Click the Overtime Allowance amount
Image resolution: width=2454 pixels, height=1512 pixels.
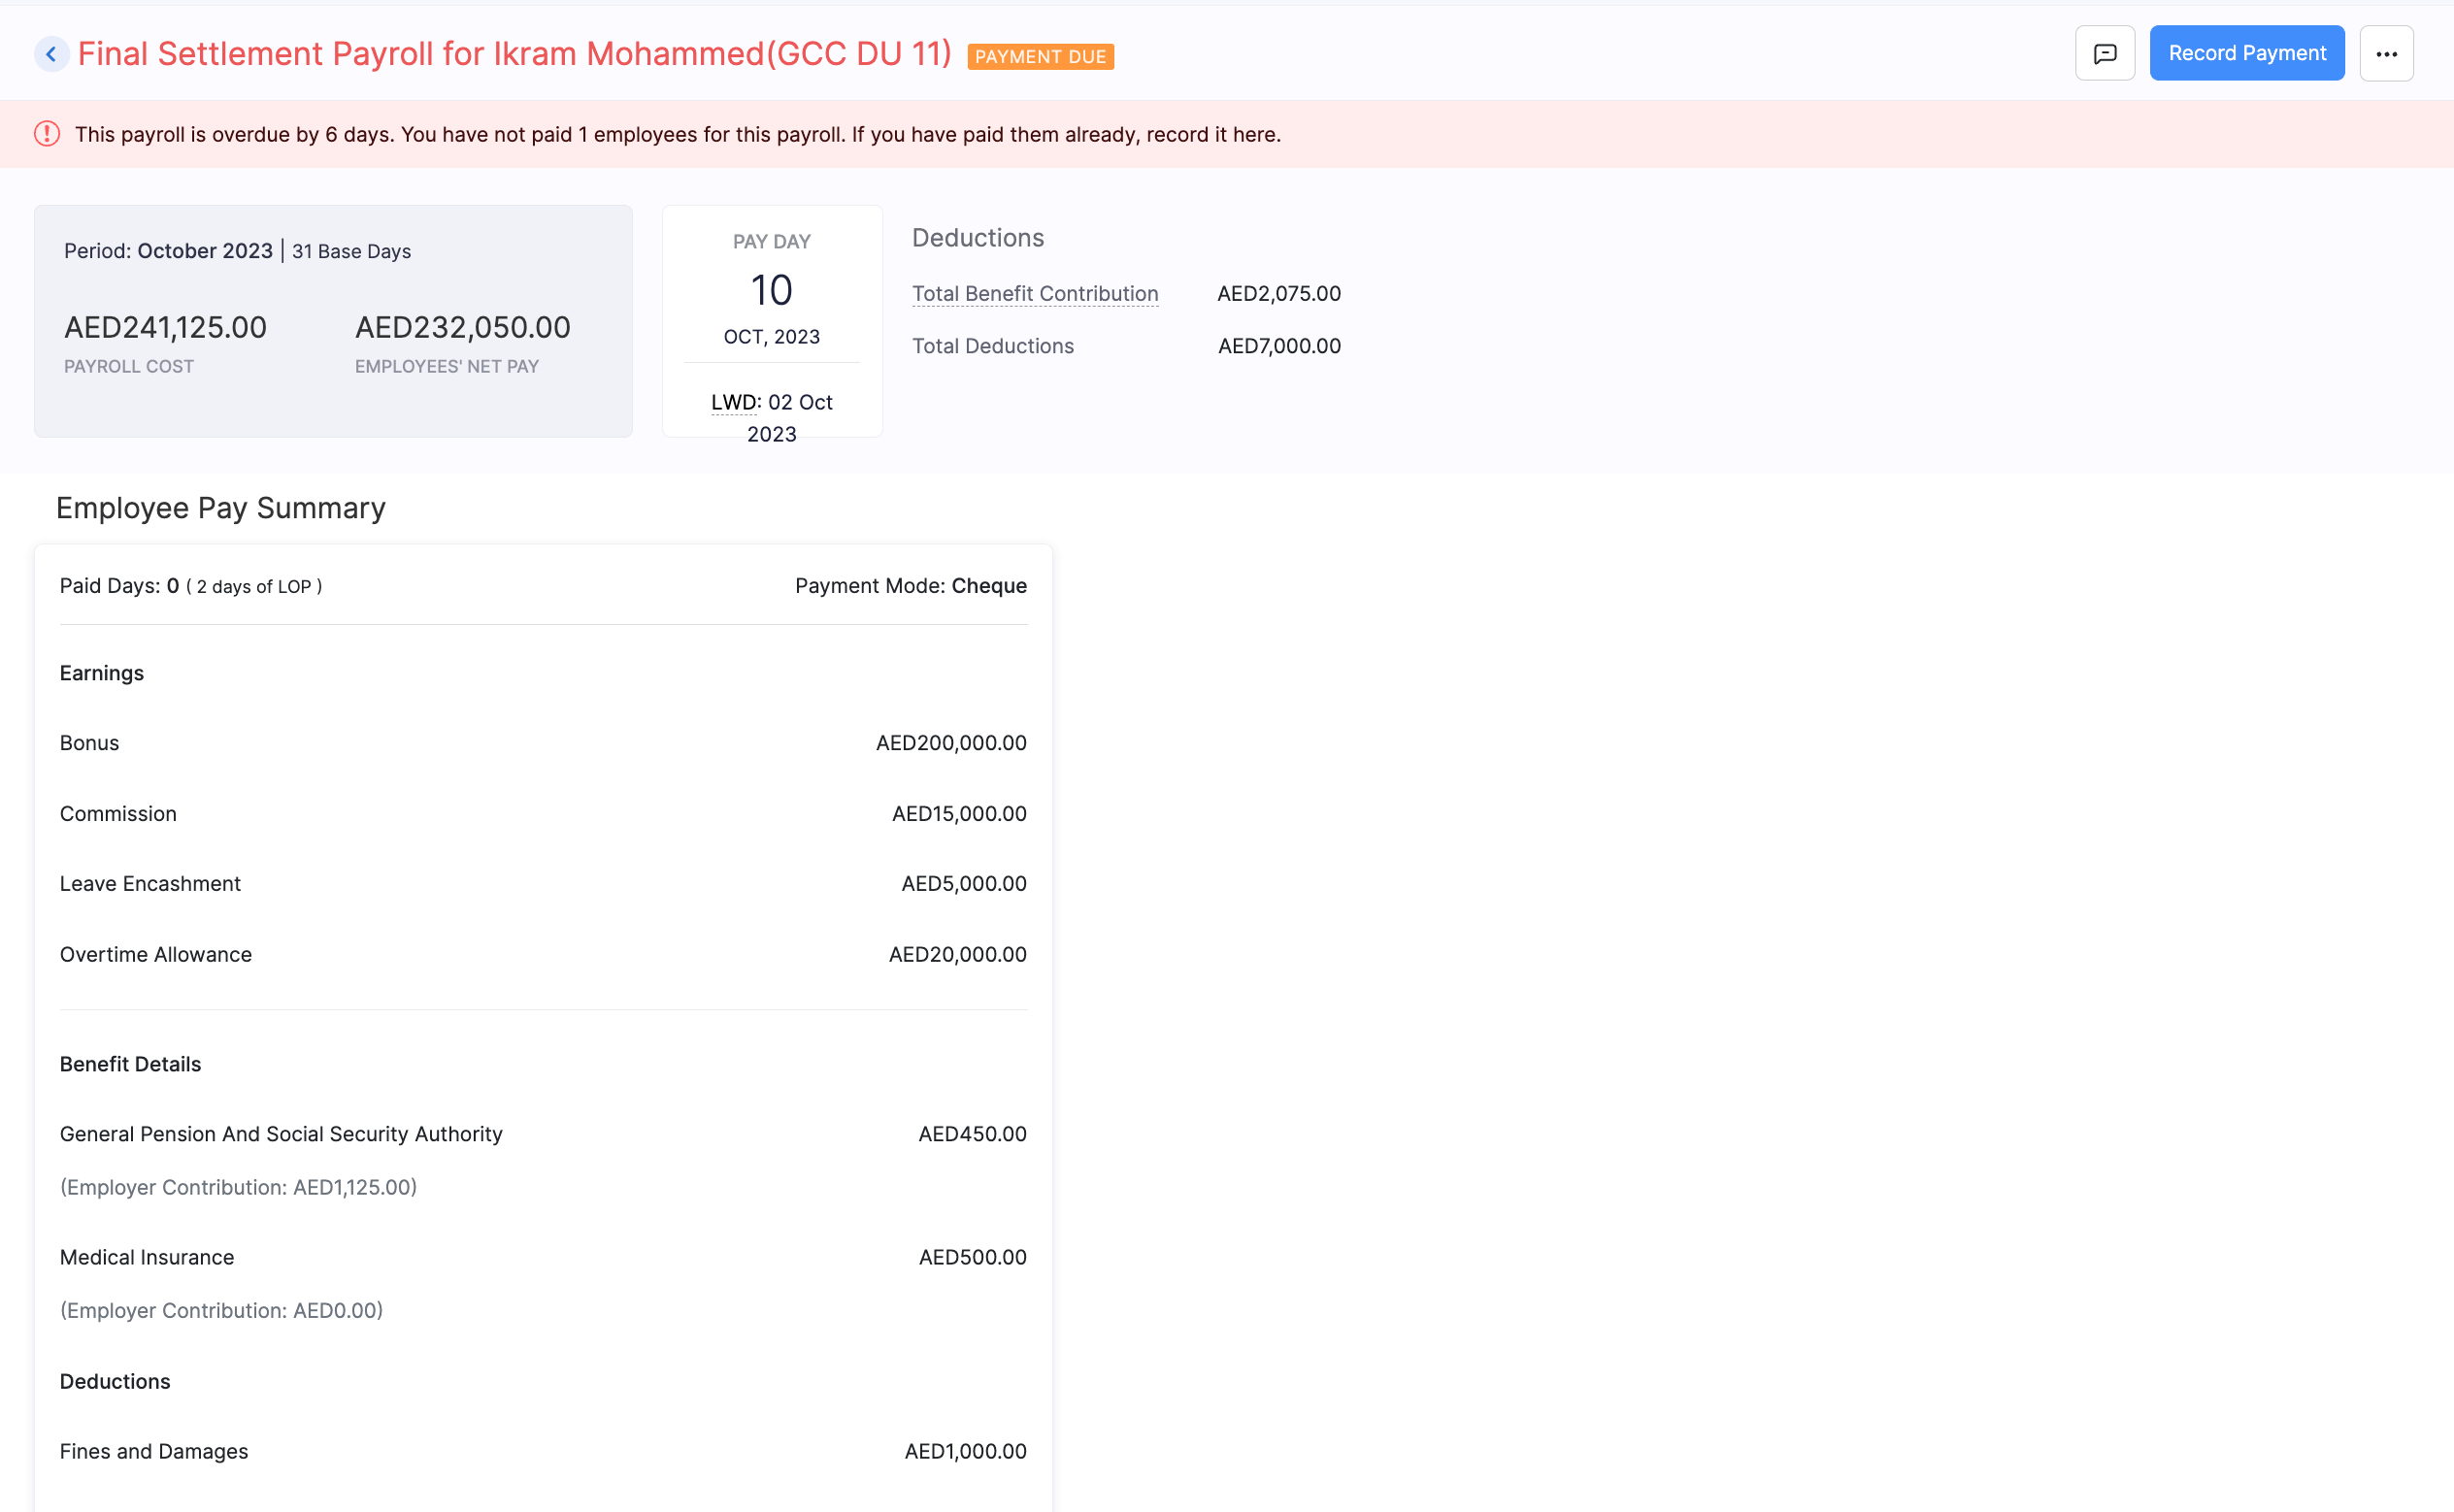coord(957,955)
